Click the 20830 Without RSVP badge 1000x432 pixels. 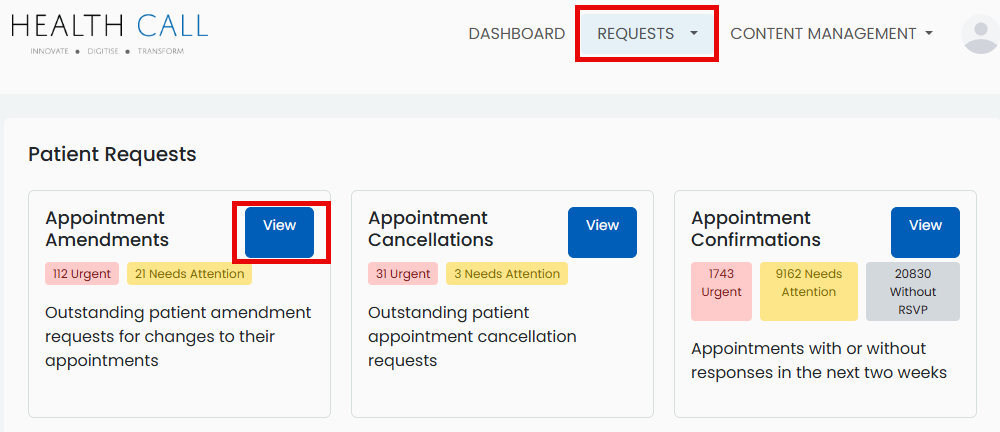pos(912,291)
